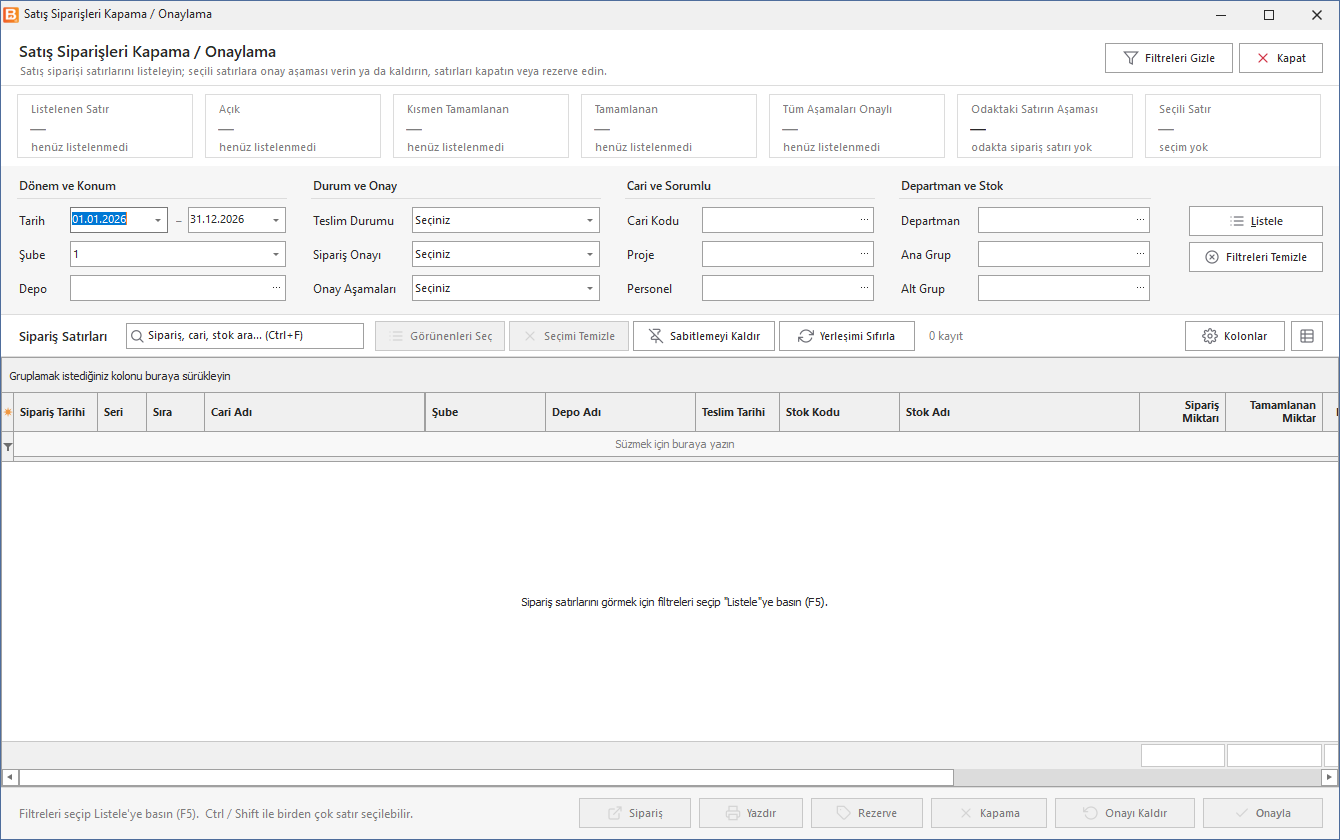
Task: Open Cari Kodu lookup ellipsis button
Action: (x=864, y=220)
